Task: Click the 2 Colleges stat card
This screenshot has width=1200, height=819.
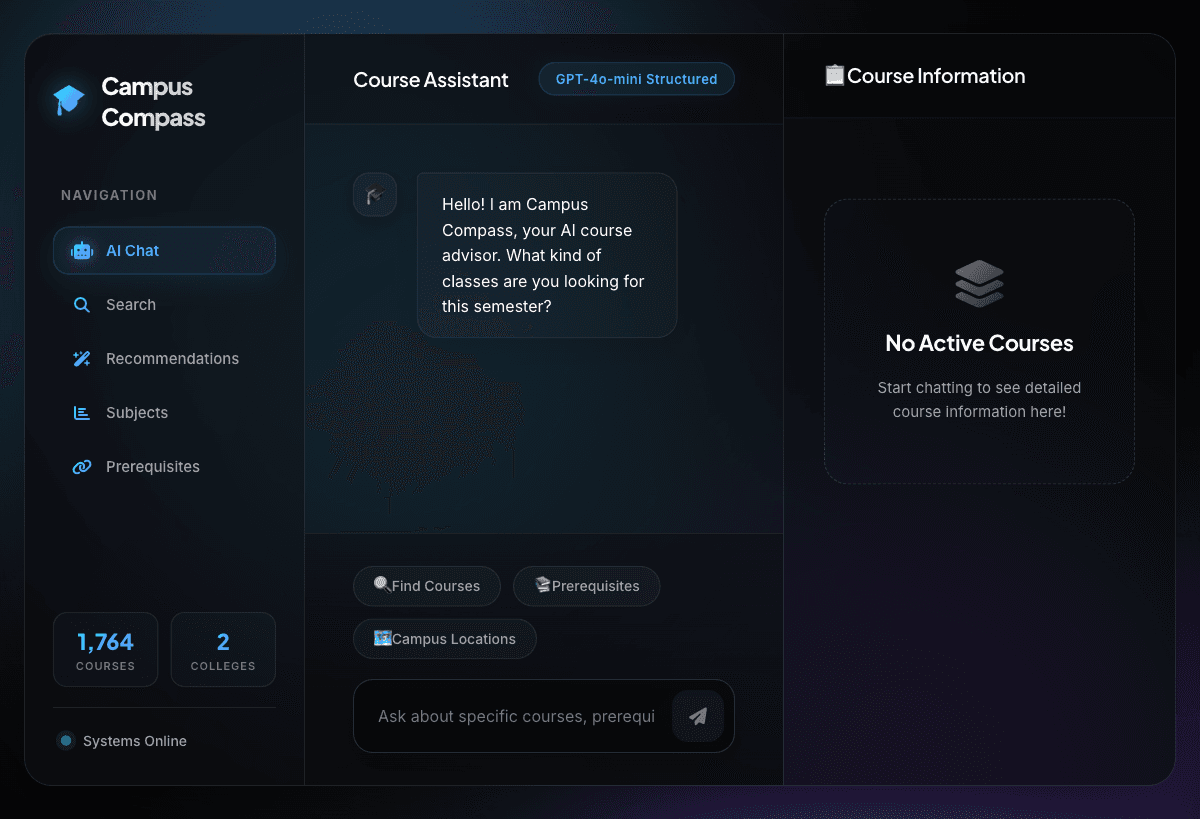Action: (x=223, y=650)
